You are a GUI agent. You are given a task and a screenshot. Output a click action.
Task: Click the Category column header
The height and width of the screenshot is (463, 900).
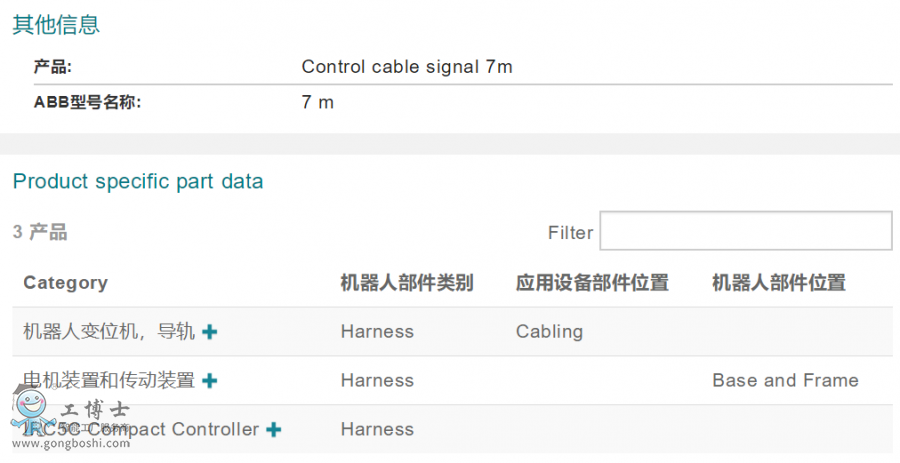click(65, 283)
